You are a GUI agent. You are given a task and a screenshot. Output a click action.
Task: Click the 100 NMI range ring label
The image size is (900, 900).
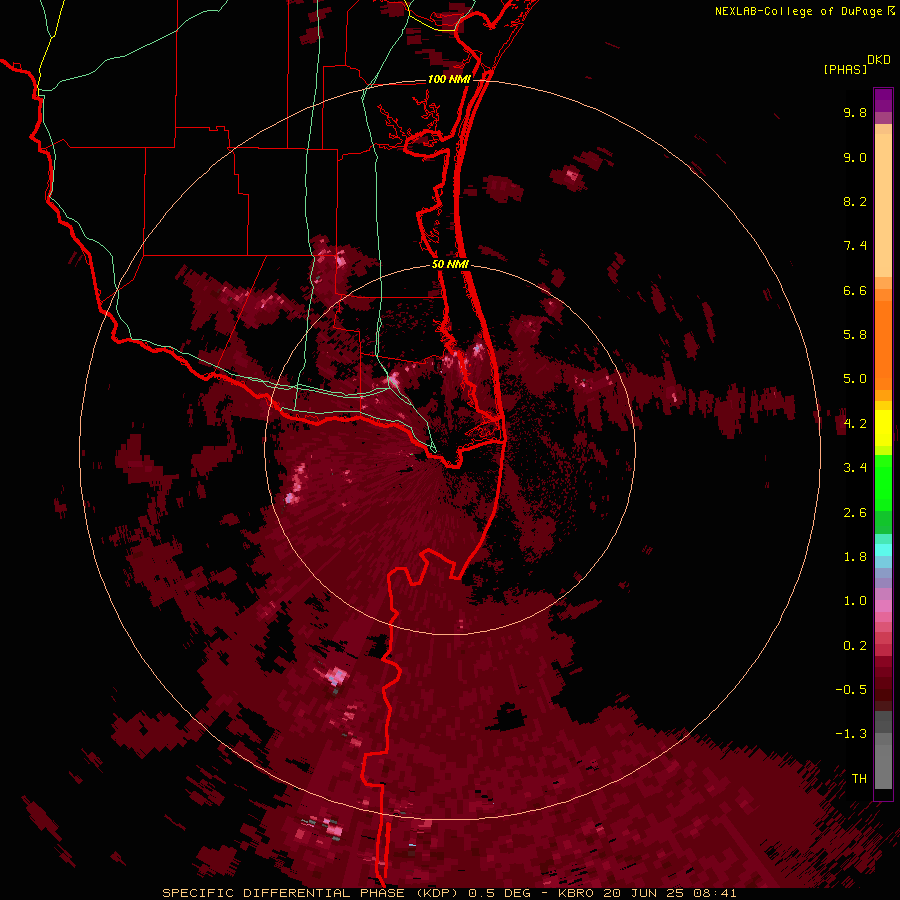(449, 79)
